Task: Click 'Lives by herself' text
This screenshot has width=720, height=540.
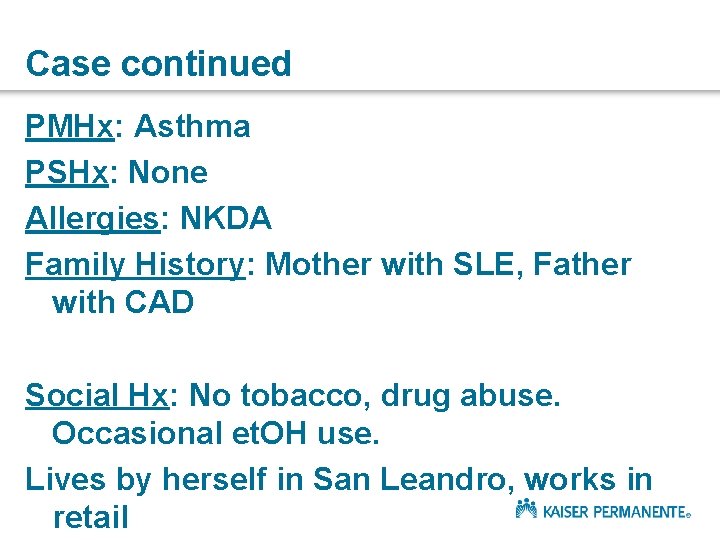Action: pos(148,479)
